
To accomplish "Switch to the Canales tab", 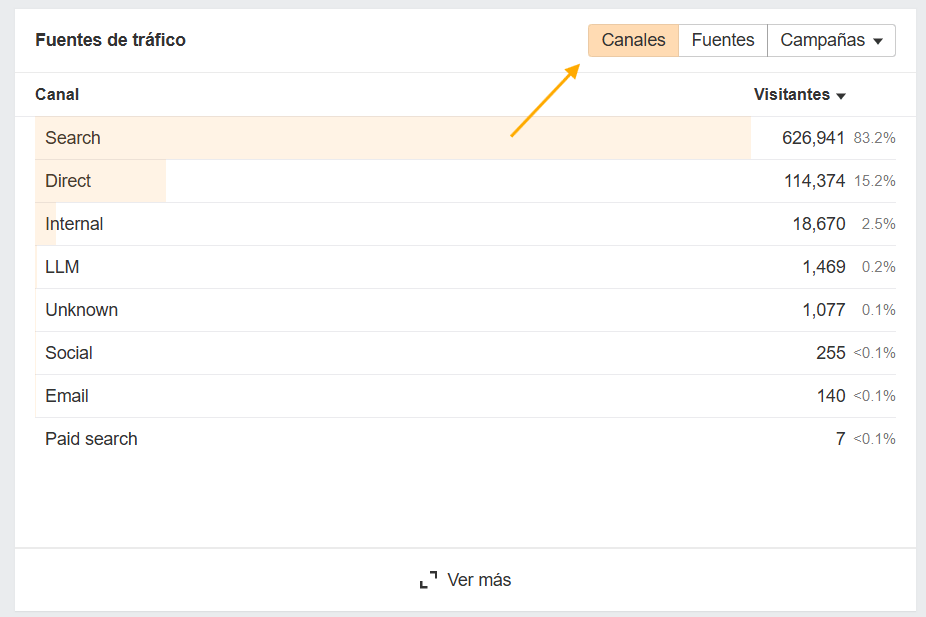I will 633,41.
